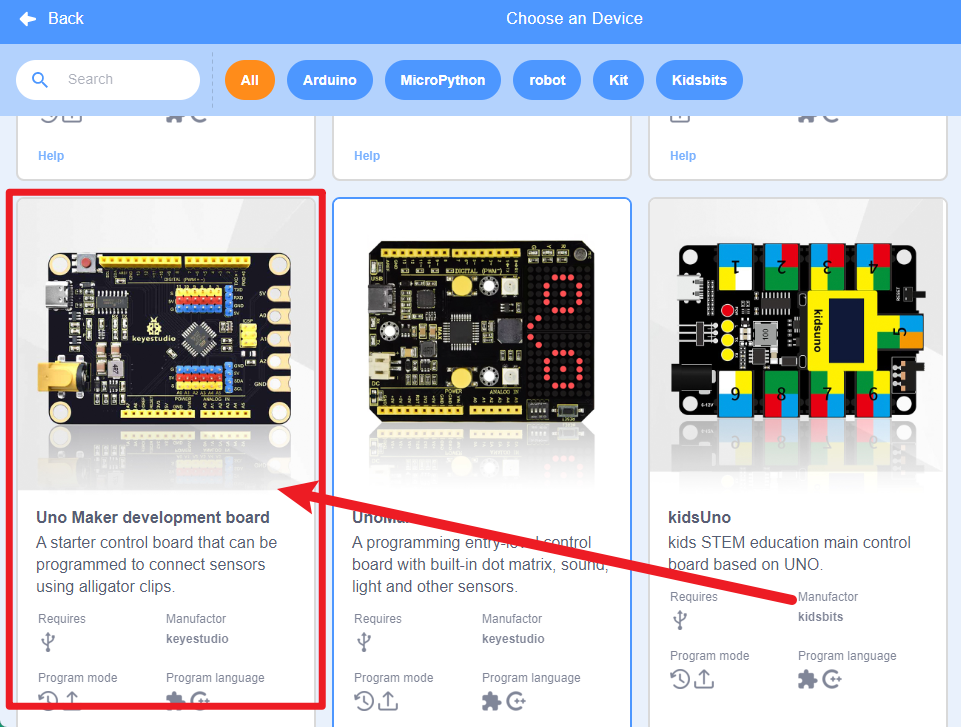The width and height of the screenshot is (961, 727).
Task: Click upload mode icon on dot matrix card
Action: pos(388,701)
